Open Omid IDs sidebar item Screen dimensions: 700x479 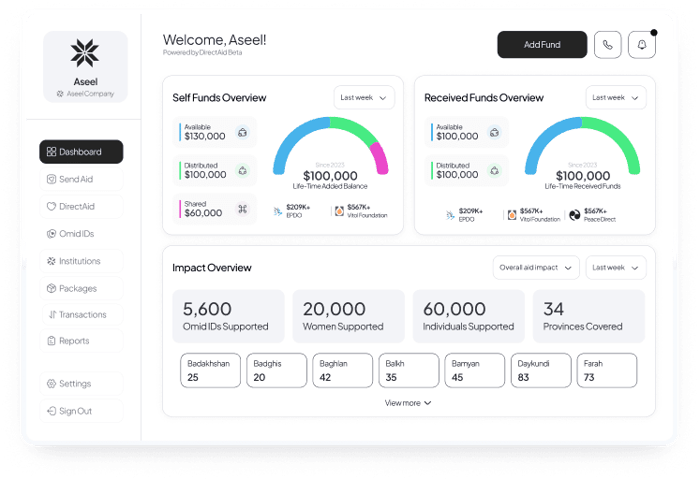click(82, 234)
